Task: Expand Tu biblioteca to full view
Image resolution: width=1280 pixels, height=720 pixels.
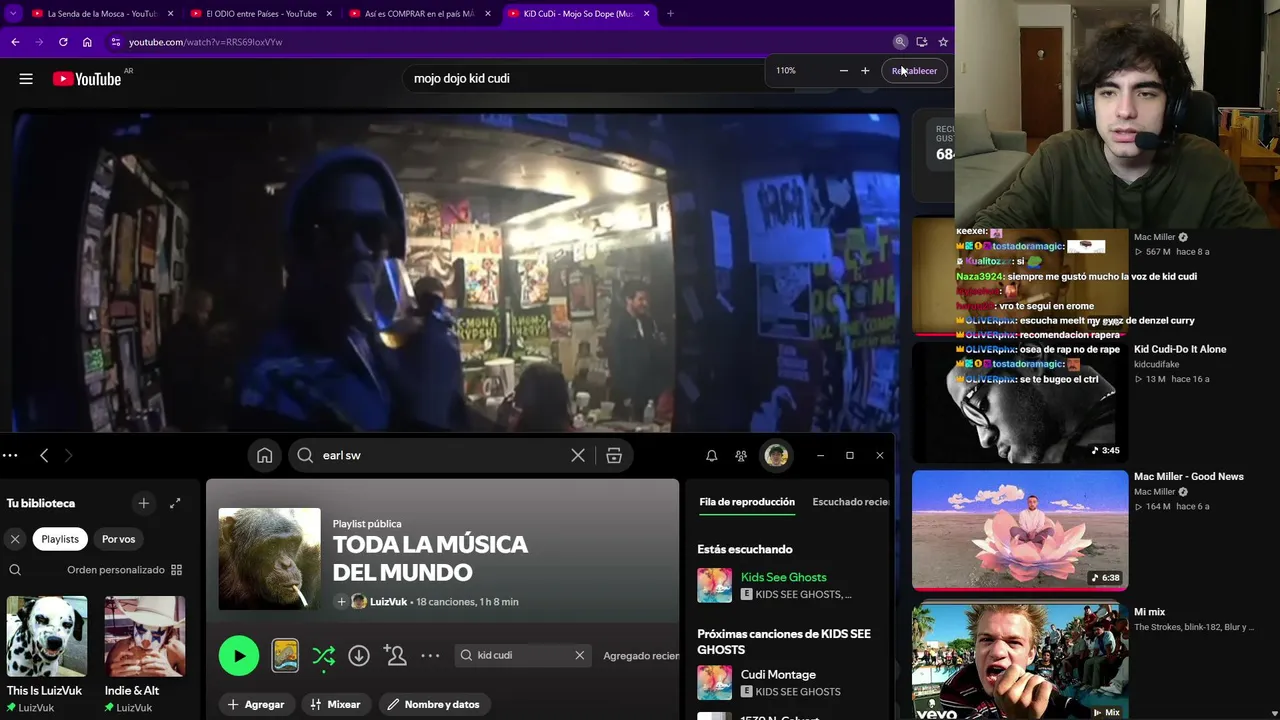Action: [175, 503]
